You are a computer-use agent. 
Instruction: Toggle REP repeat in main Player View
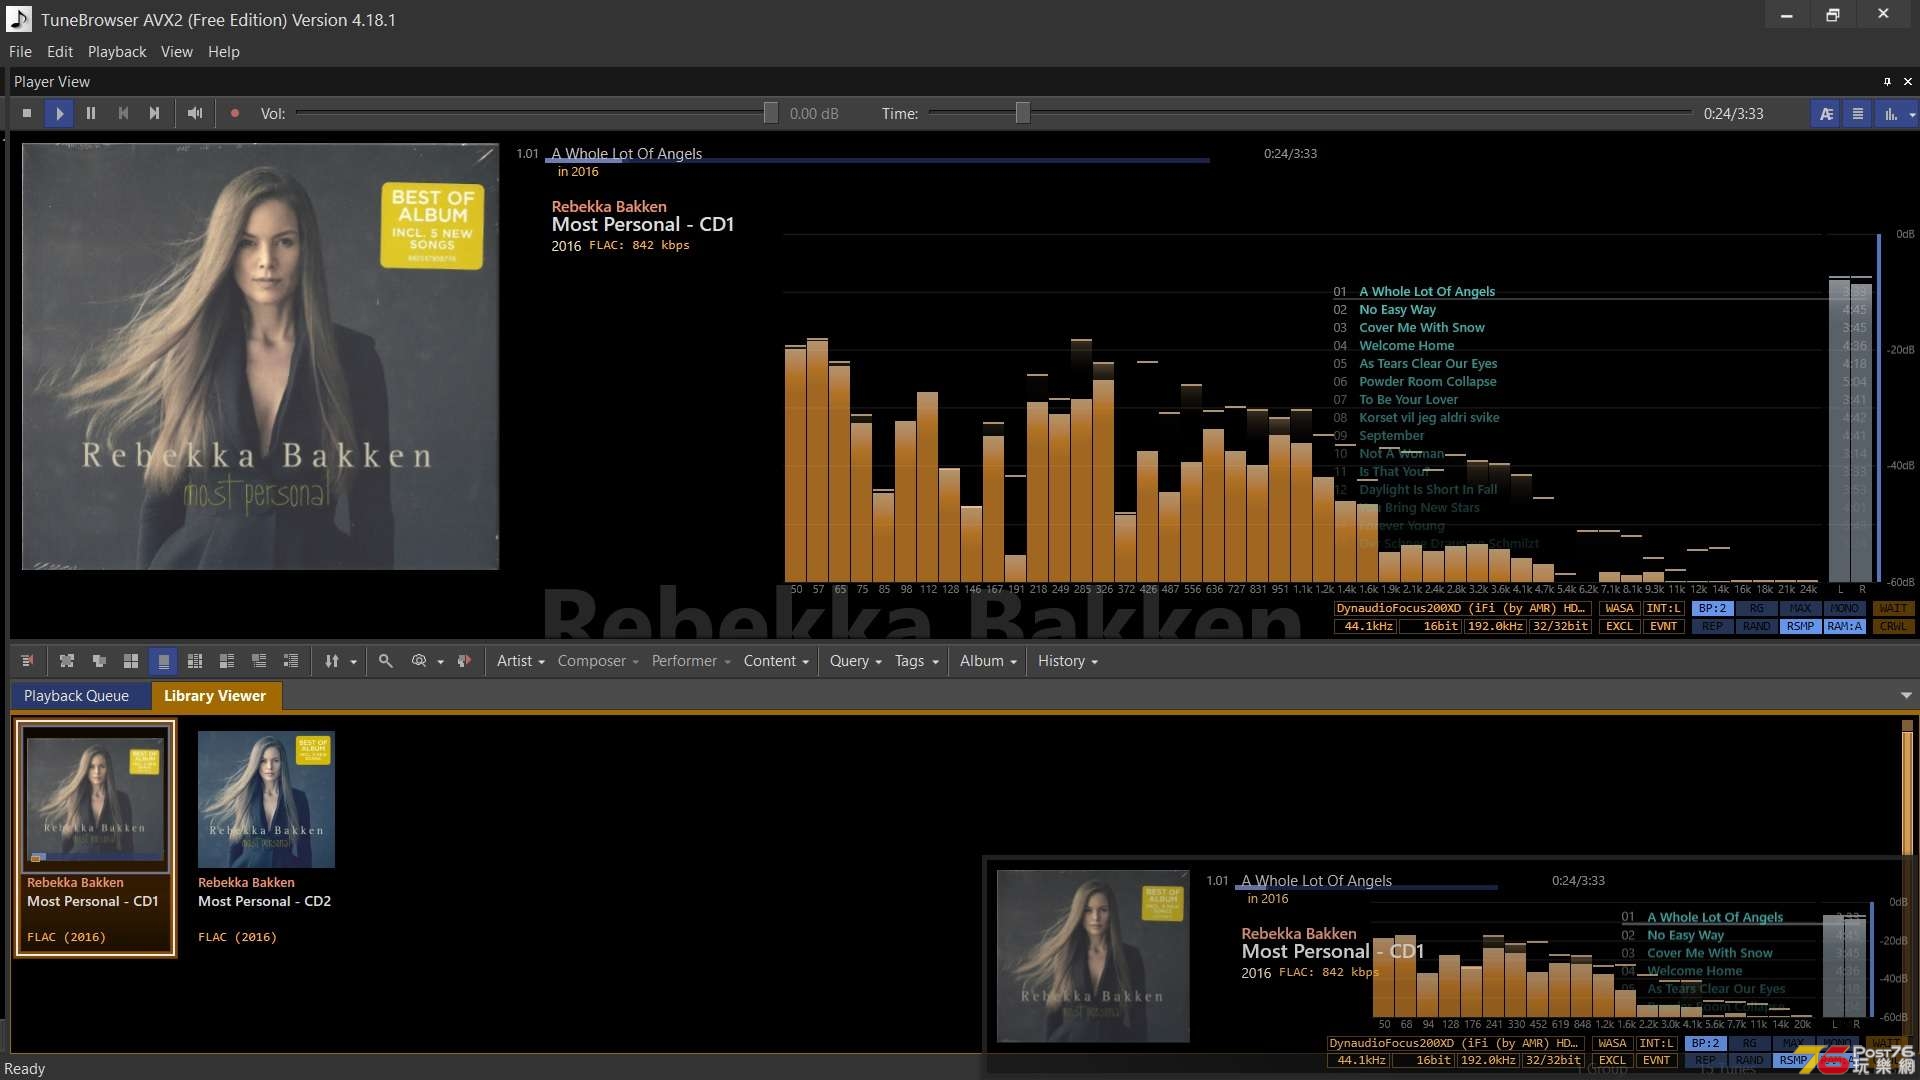click(x=1712, y=626)
